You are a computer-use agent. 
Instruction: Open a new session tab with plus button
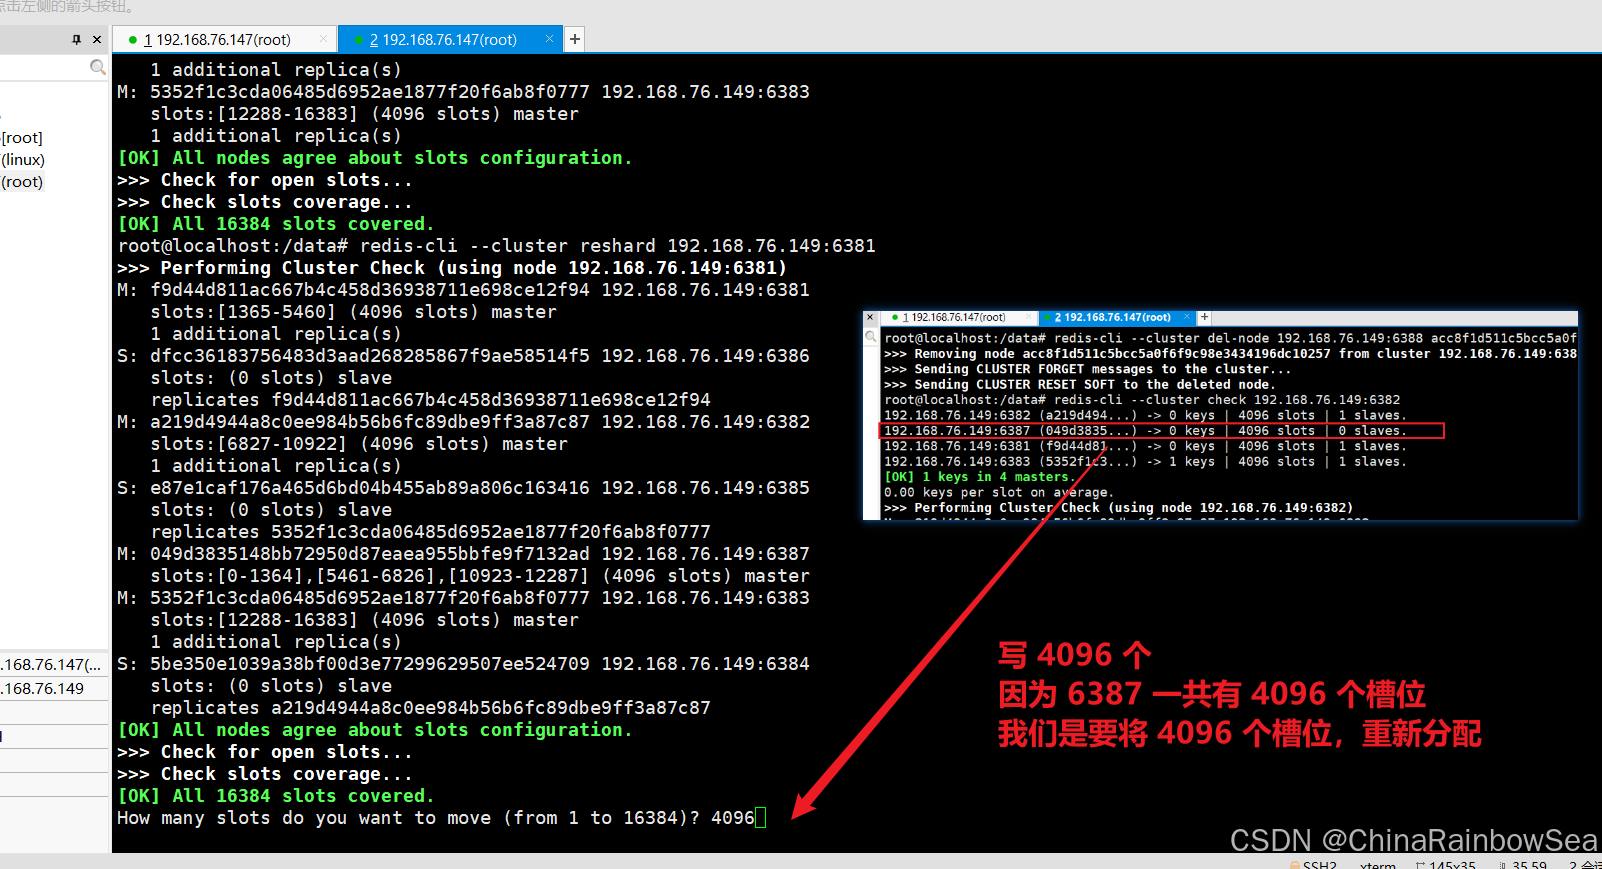(575, 39)
